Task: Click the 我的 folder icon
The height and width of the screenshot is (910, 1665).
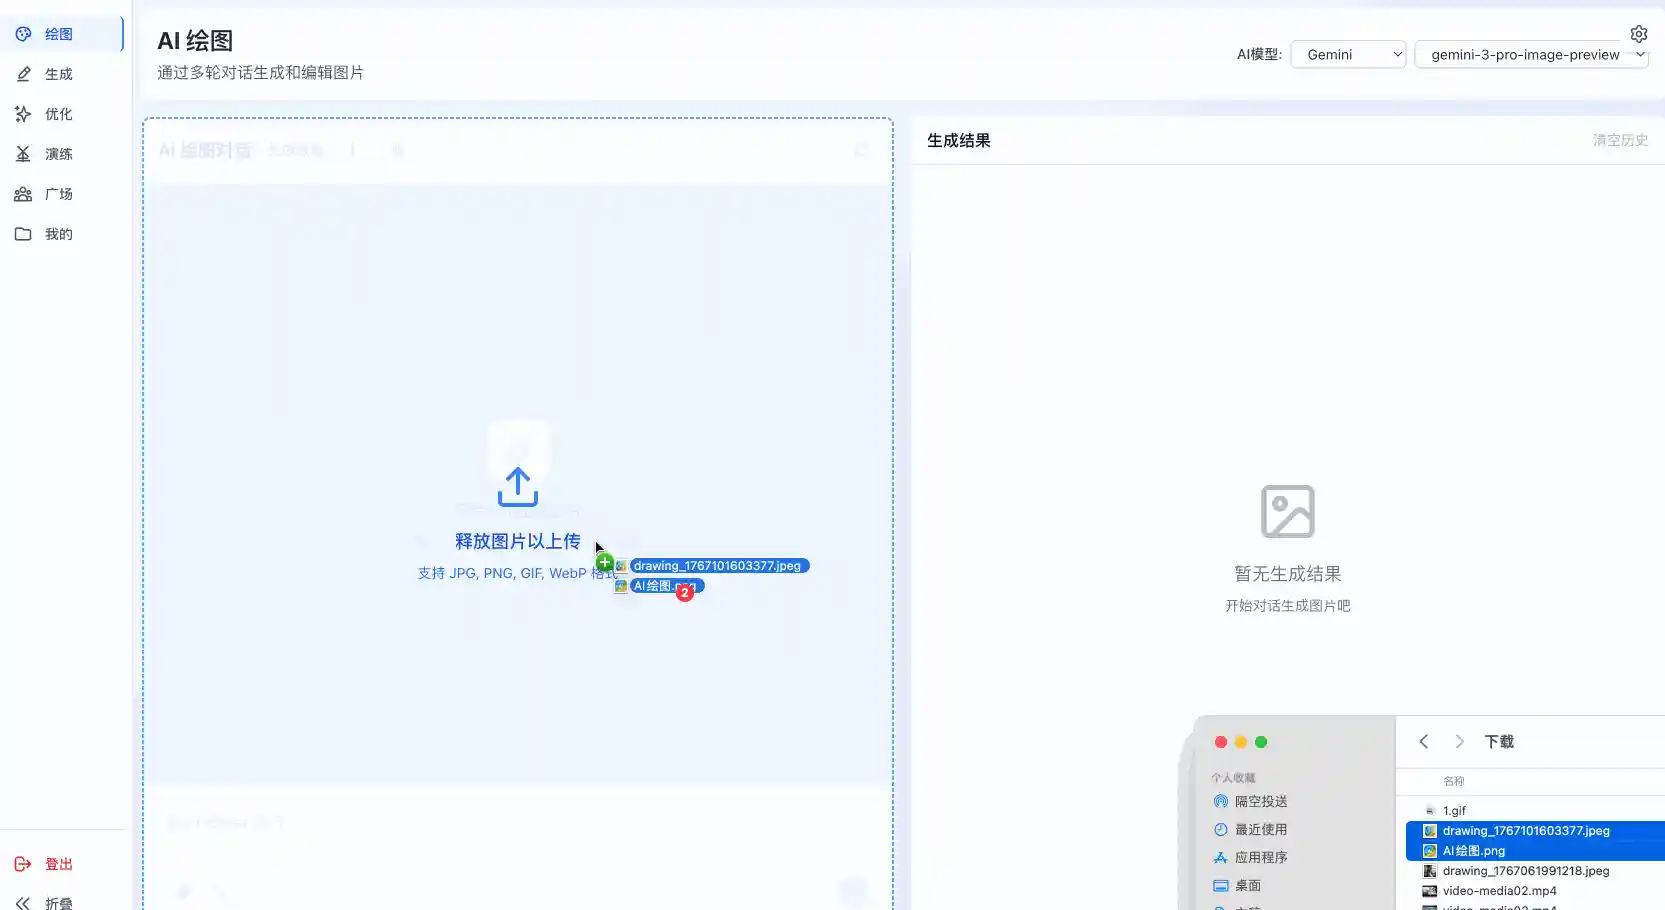Action: click(x=23, y=234)
